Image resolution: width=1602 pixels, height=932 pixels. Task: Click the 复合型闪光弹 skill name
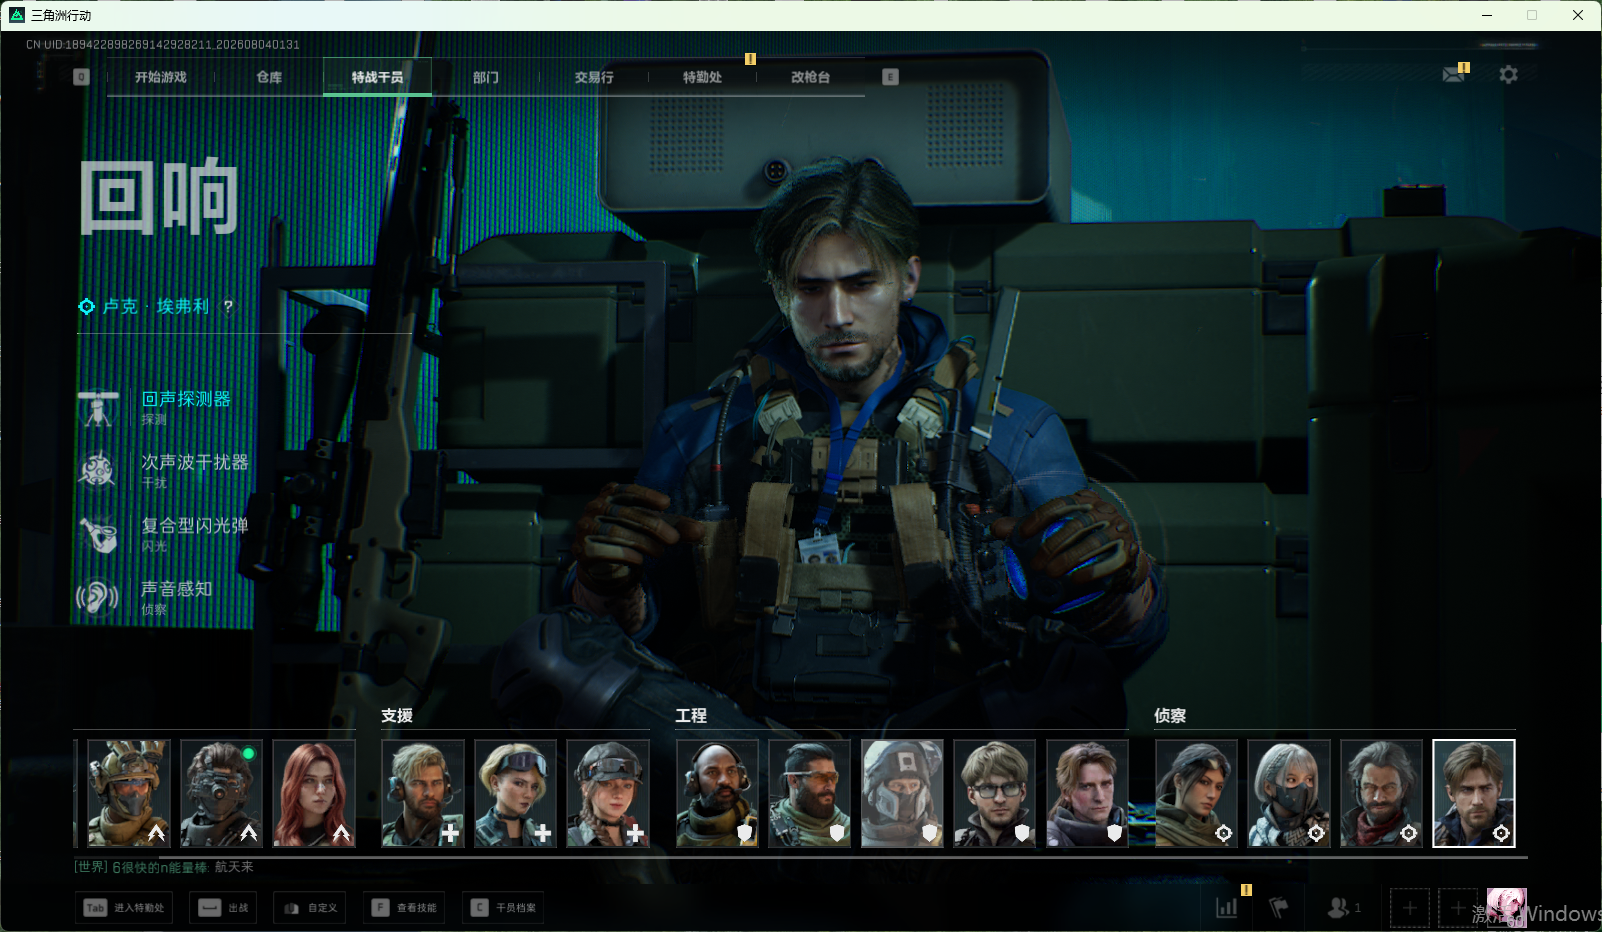[x=195, y=525]
